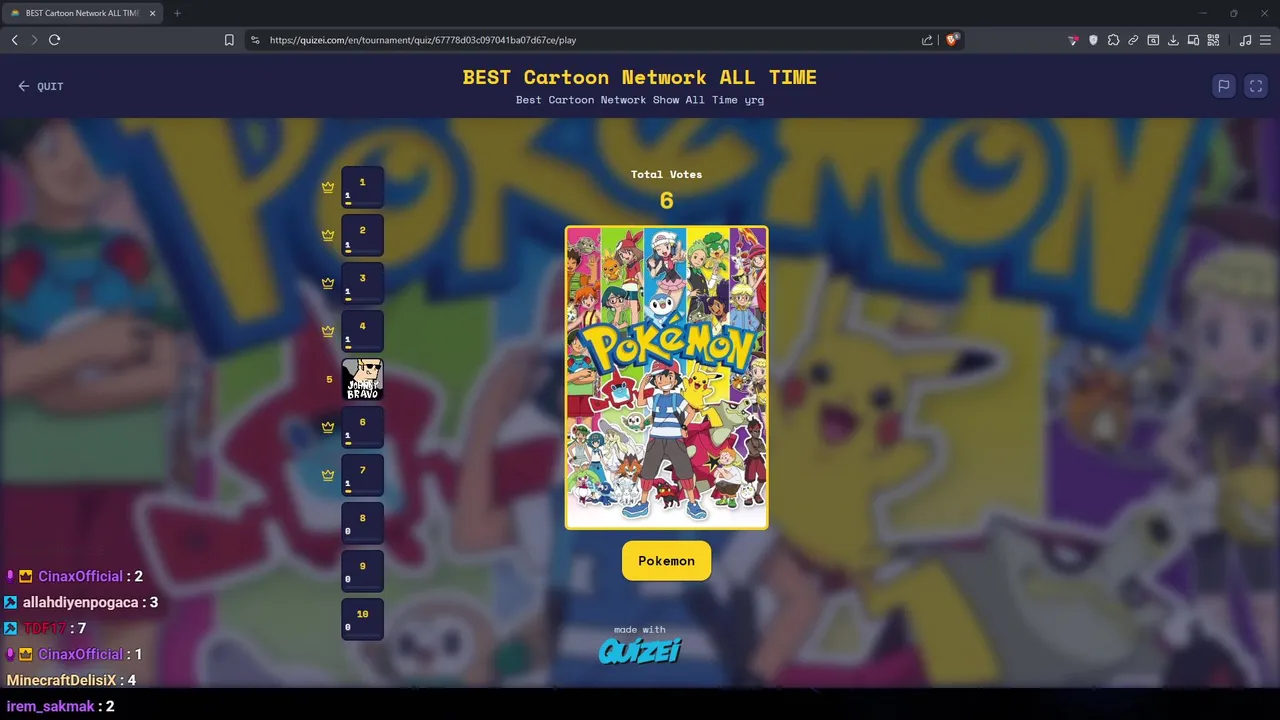The width and height of the screenshot is (1280, 720).
Task: Bookmark this page icon
Action: tap(229, 40)
